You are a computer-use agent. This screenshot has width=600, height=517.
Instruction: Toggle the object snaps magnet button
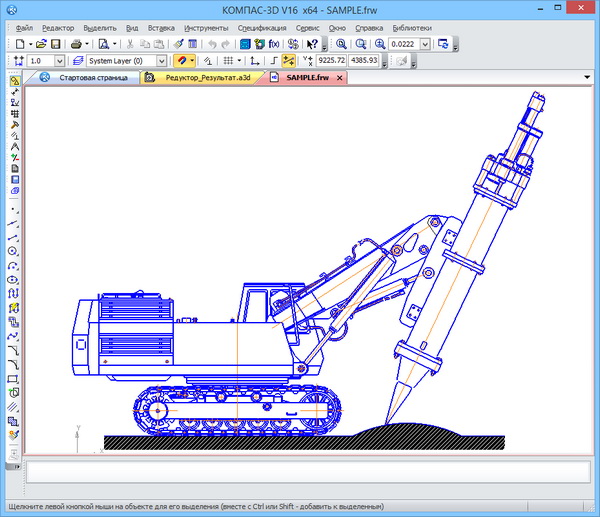(x=183, y=61)
